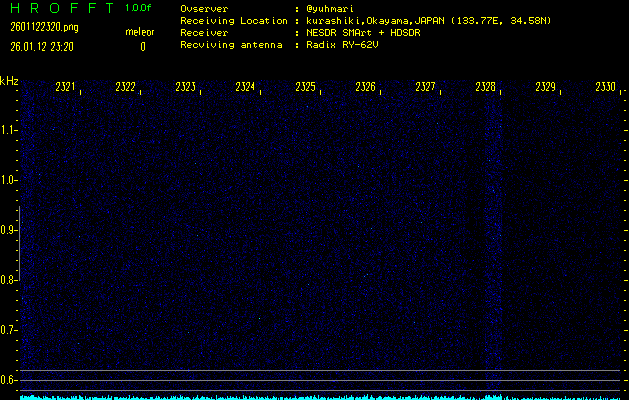
Task: Click the 1.1 frequency axis label
Action: coord(9,130)
